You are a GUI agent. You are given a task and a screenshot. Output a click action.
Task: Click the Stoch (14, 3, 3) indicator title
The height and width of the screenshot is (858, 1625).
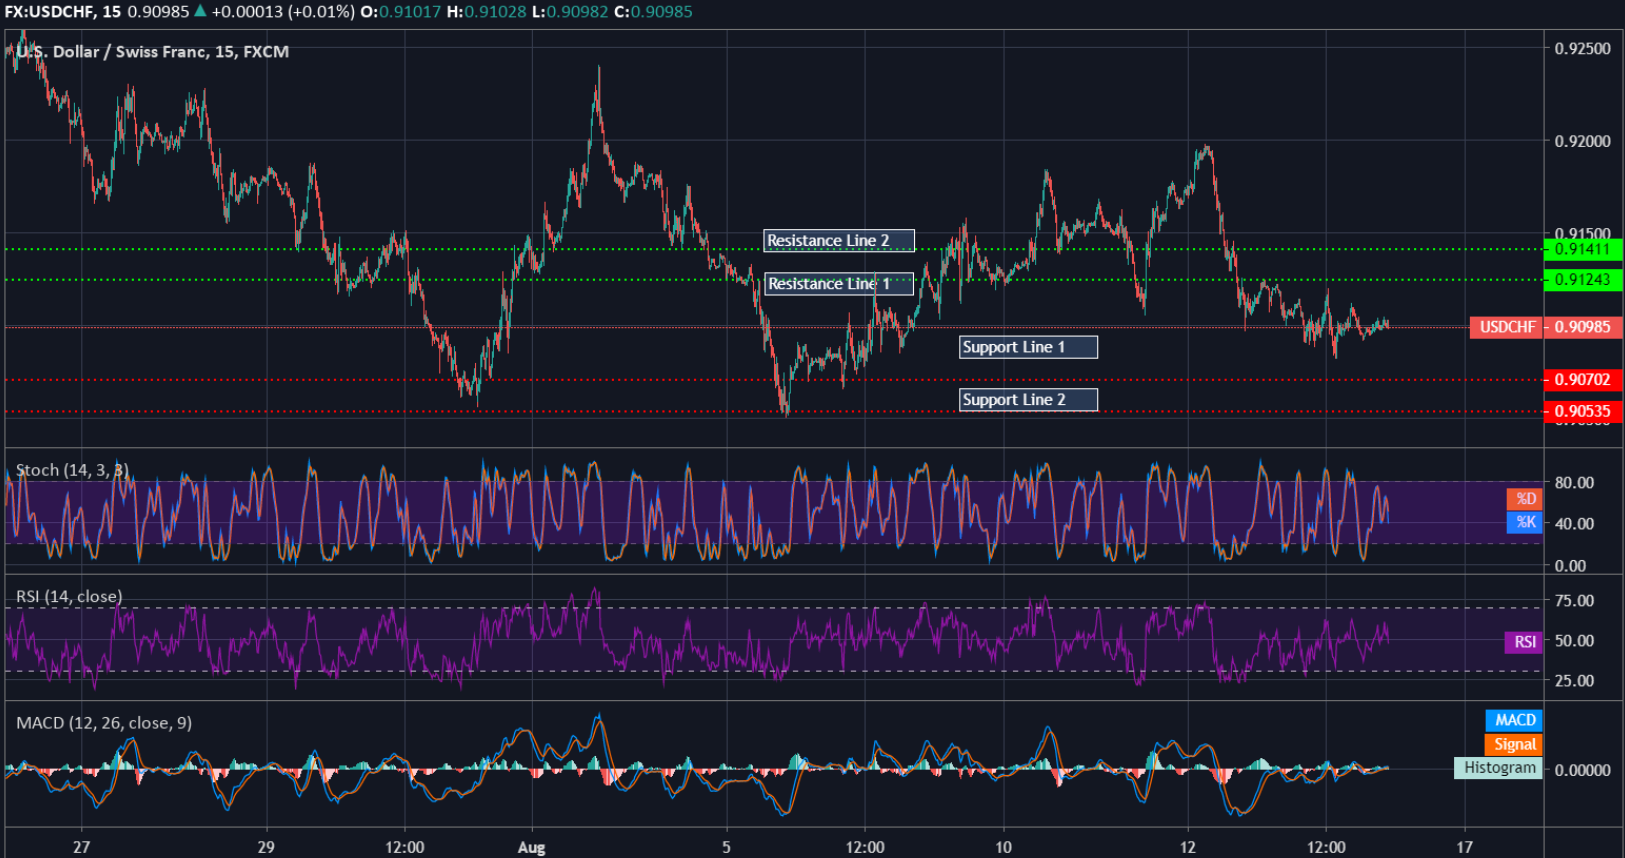click(x=73, y=470)
